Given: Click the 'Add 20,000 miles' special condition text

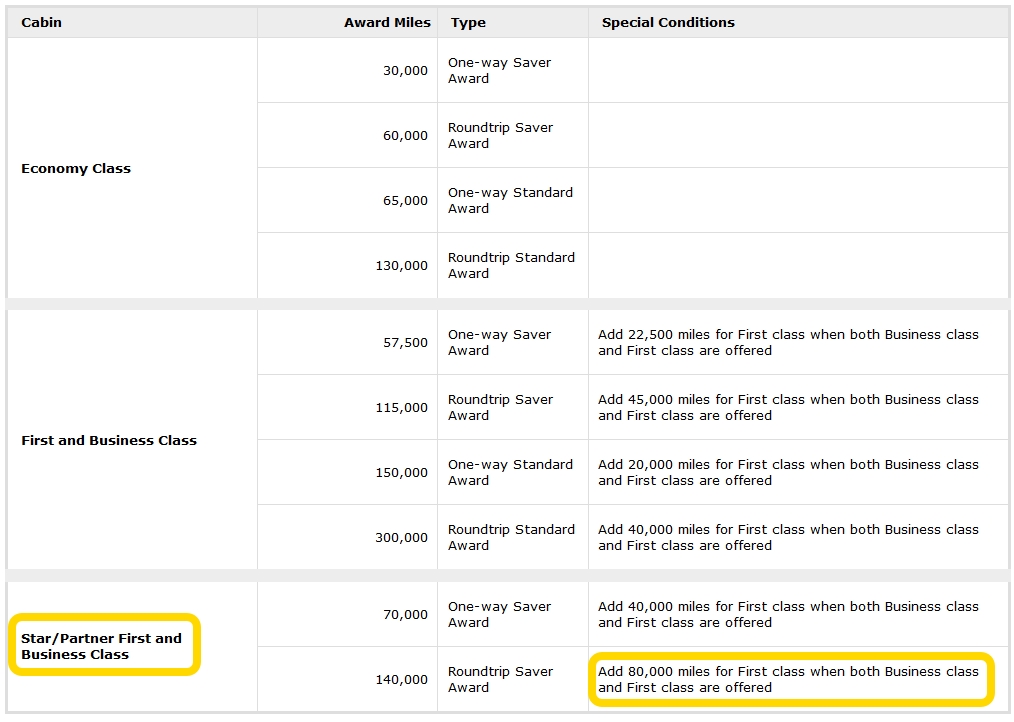Looking at the screenshot, I should coord(788,473).
